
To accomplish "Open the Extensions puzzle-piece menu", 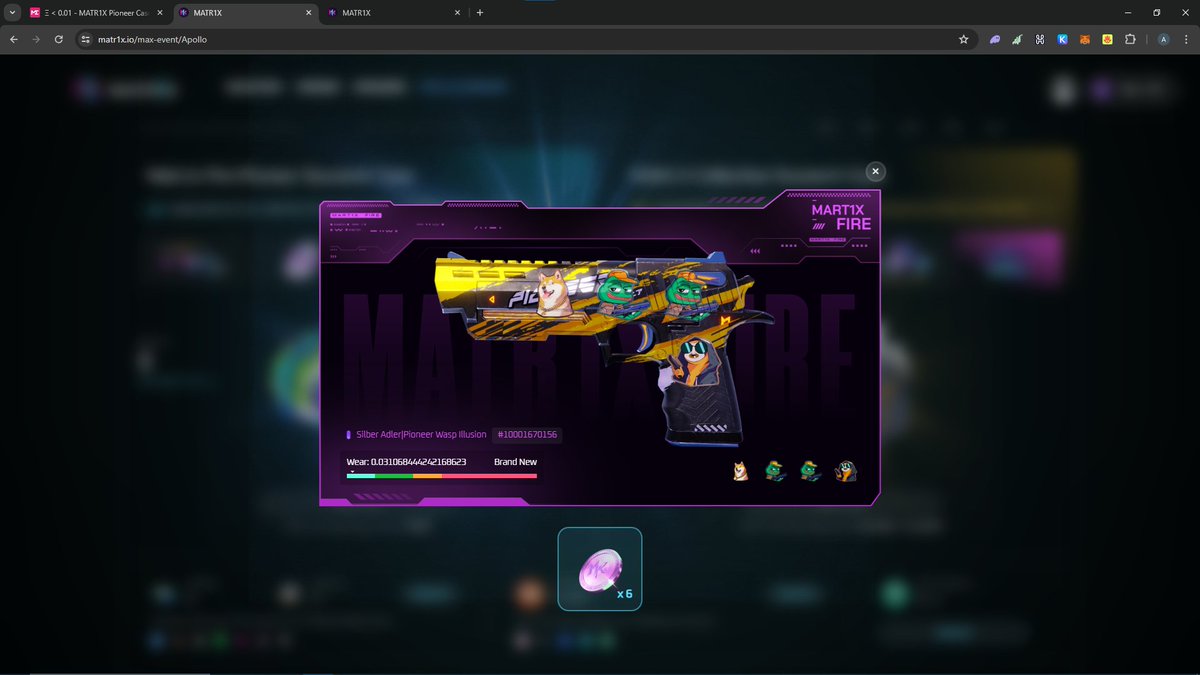I will point(1130,39).
